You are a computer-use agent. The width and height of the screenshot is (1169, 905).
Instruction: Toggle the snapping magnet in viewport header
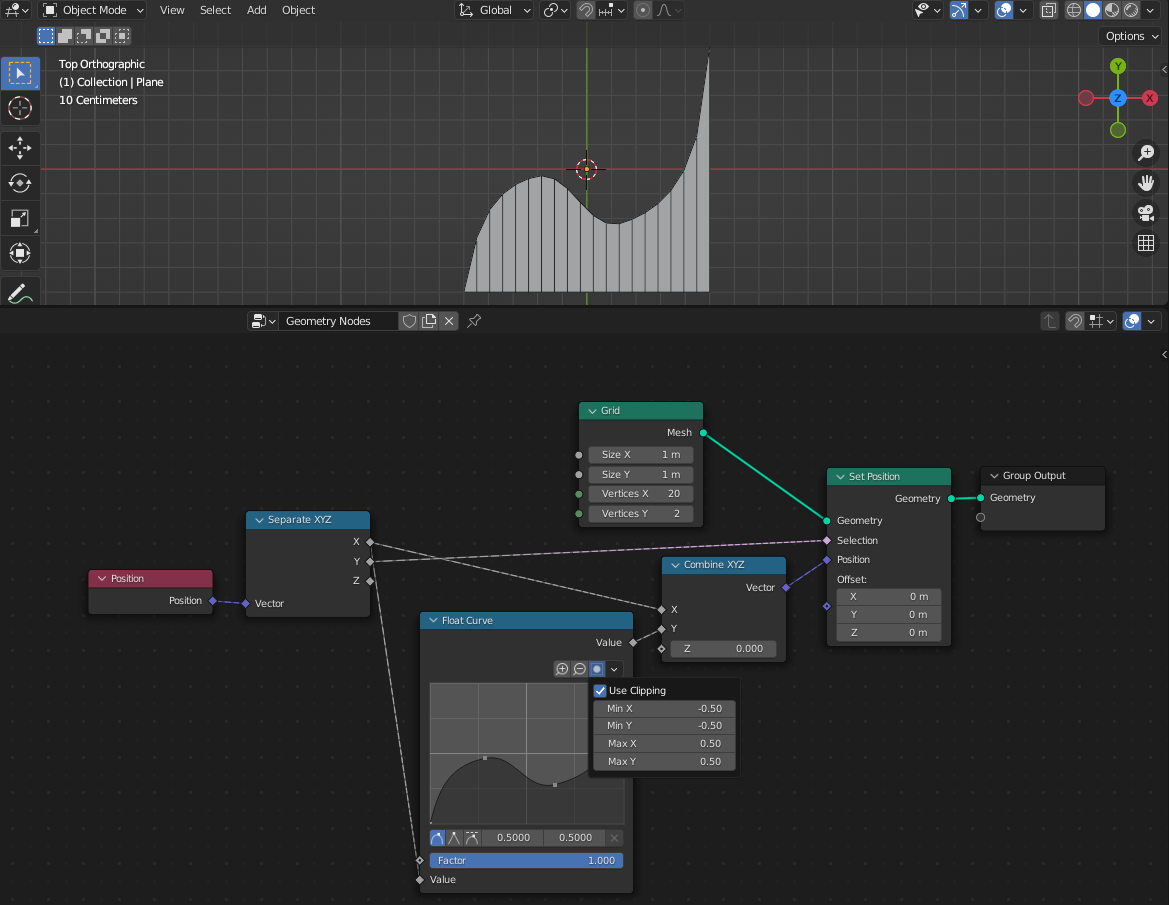[x=586, y=10]
